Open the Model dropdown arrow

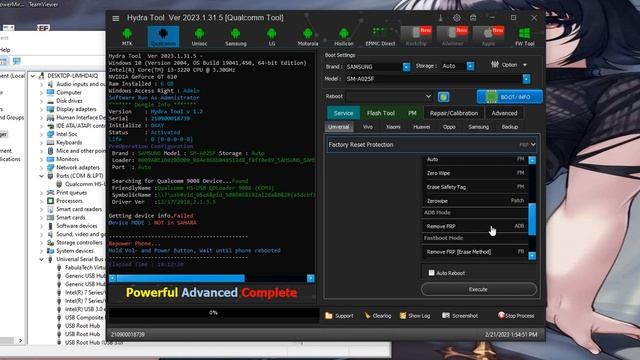tap(527, 79)
